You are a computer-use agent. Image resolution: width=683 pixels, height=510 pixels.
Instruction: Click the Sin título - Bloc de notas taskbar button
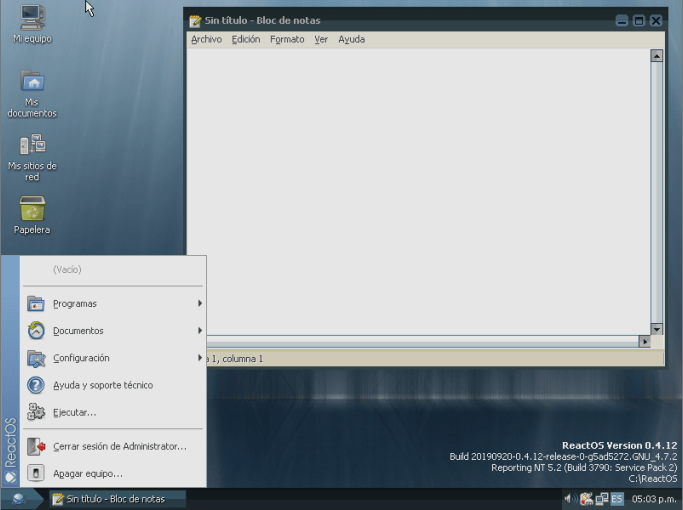(117, 499)
